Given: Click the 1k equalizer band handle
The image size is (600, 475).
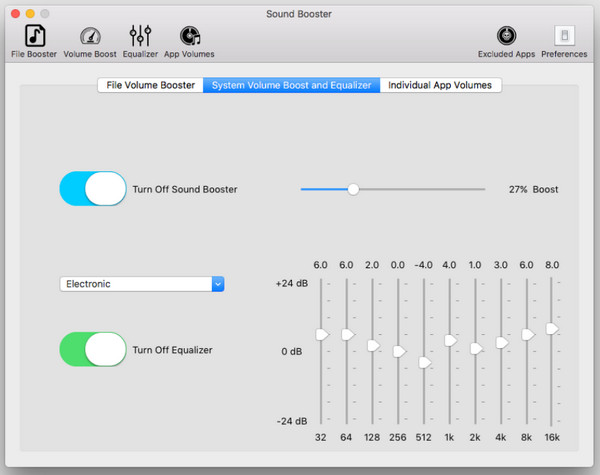Looking at the screenshot, I should pos(450,341).
